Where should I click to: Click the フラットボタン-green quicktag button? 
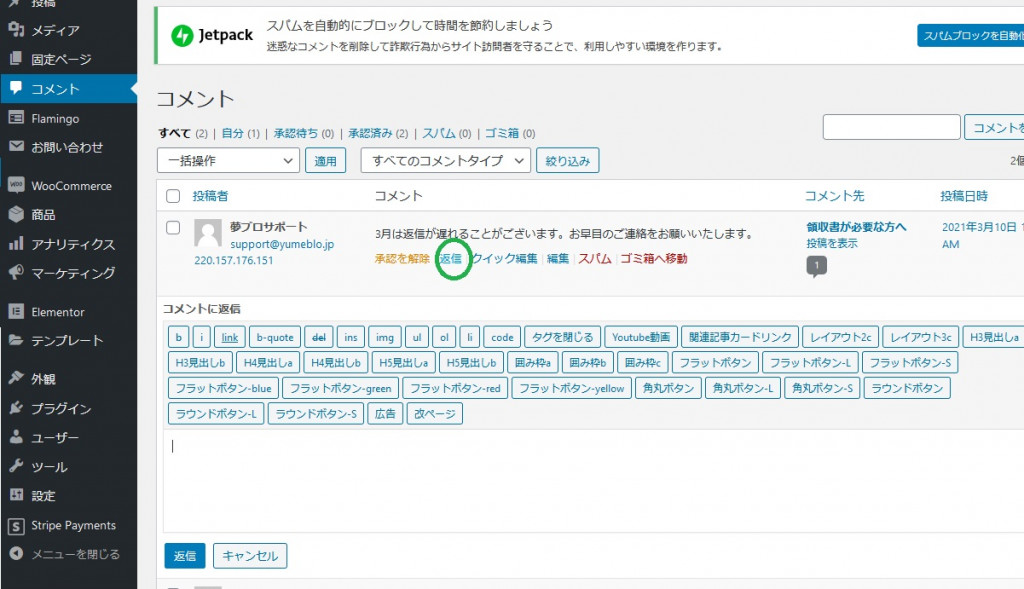coord(340,388)
